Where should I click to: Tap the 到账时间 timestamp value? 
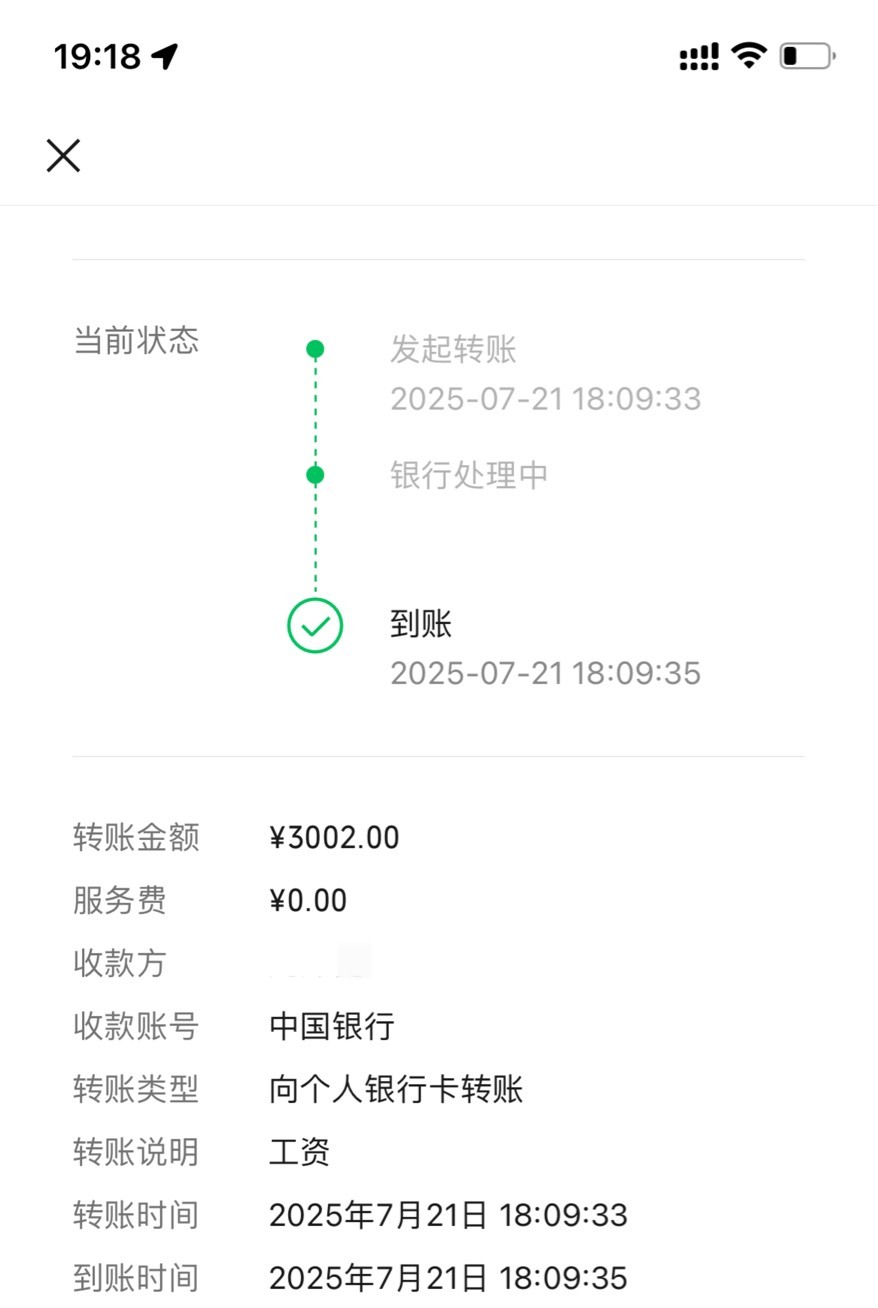click(x=448, y=1278)
